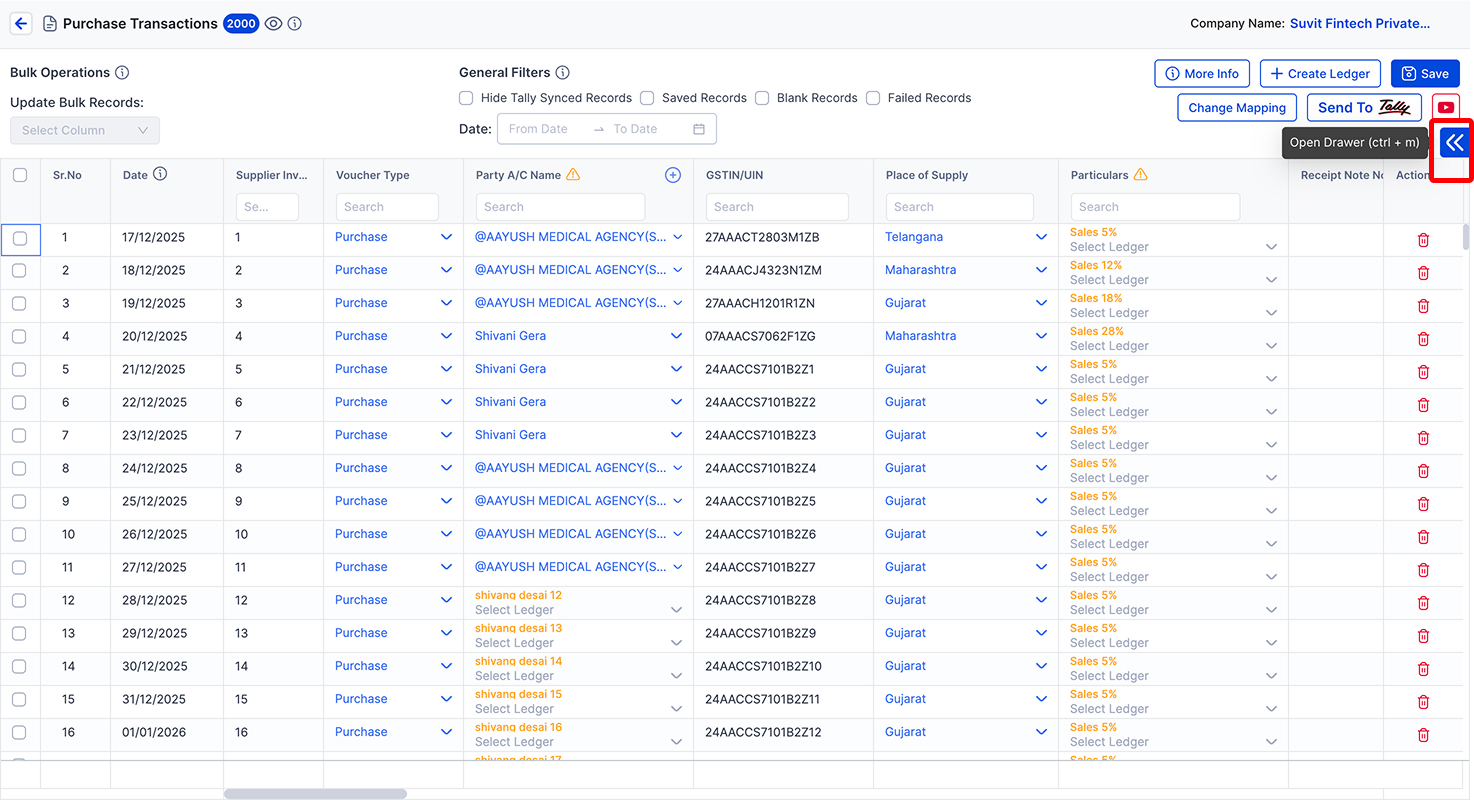The width and height of the screenshot is (1474, 800).
Task: Go back using the arrow icon
Action: pos(21,23)
